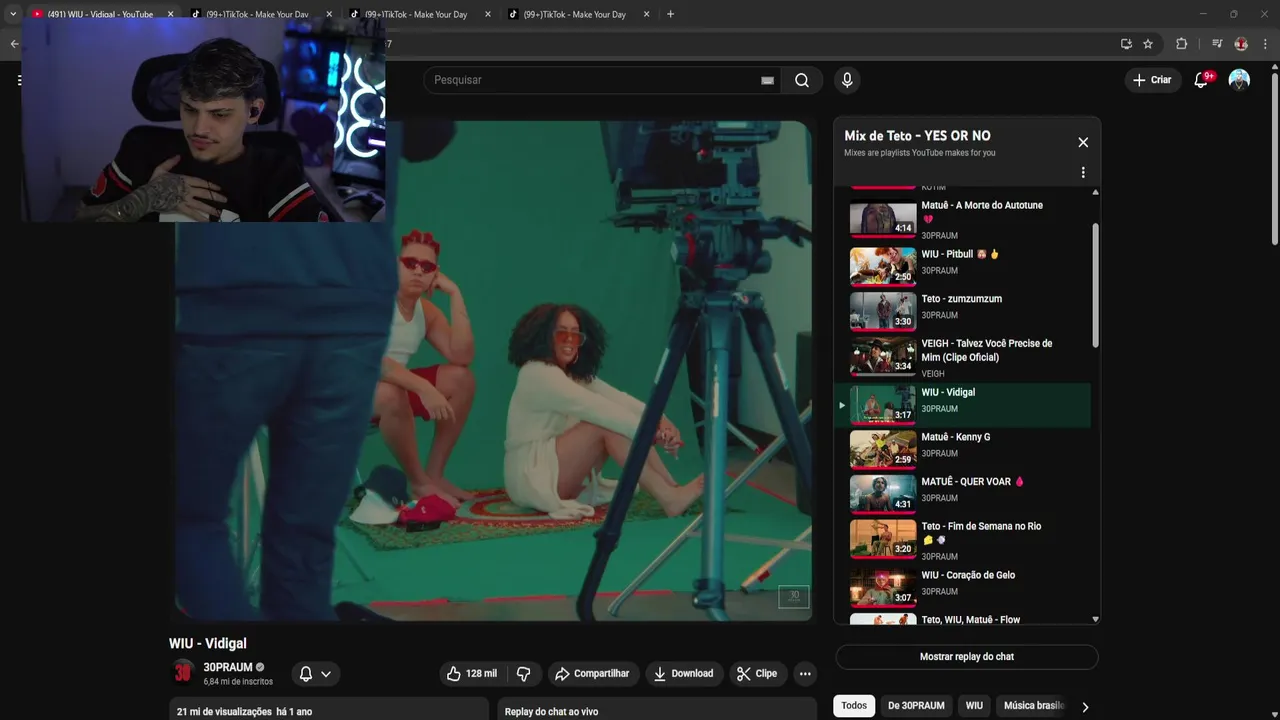Click the Download button

(683, 674)
